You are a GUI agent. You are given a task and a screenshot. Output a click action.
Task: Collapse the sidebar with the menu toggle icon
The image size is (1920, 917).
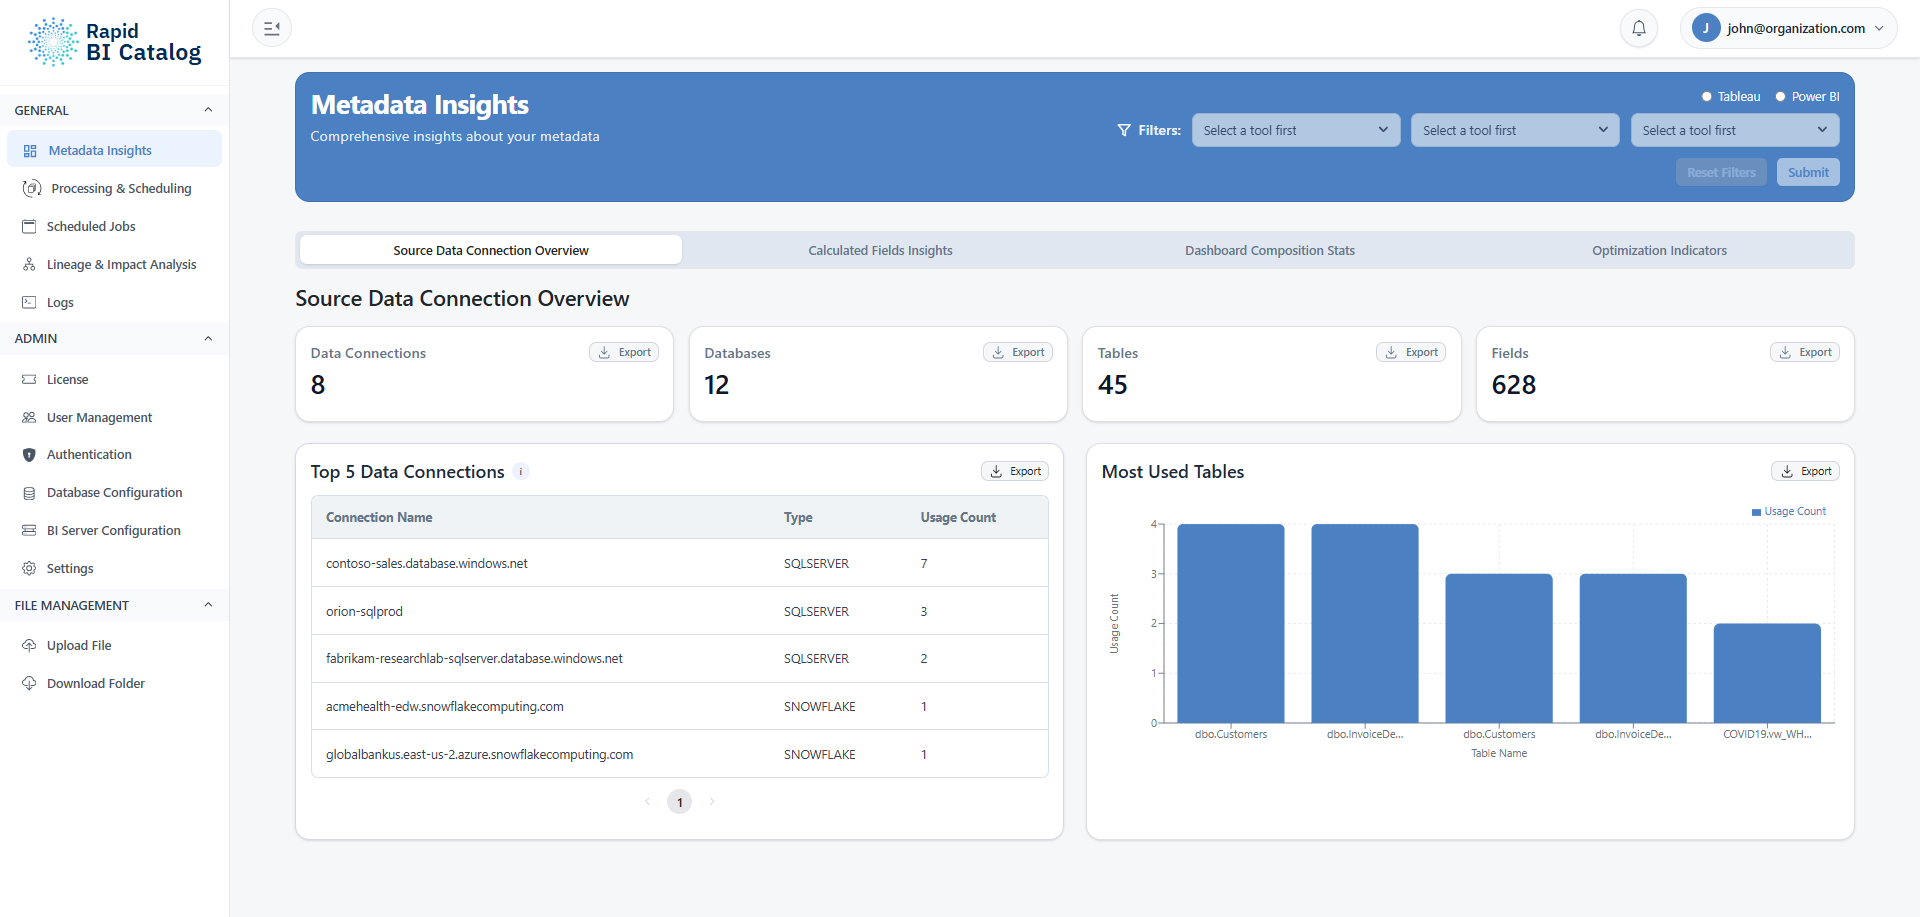[272, 28]
